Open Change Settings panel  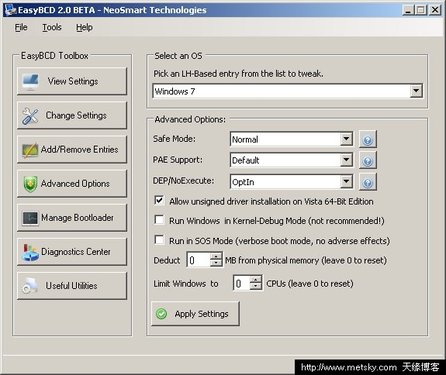[72, 115]
